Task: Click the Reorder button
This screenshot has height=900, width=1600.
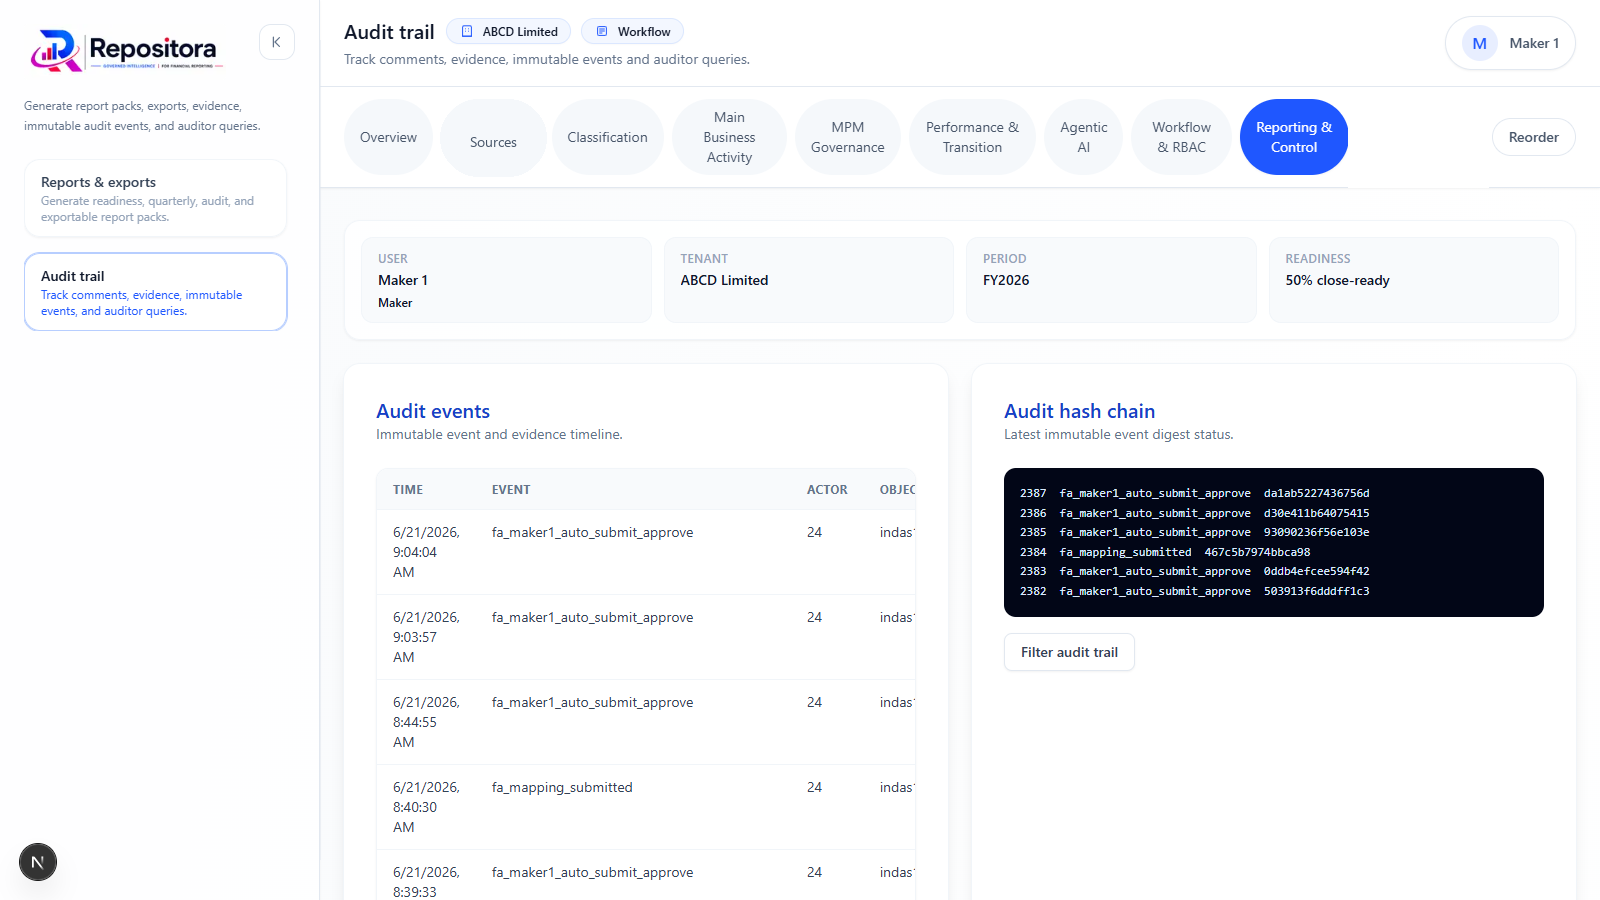Action: pyautogui.click(x=1533, y=137)
